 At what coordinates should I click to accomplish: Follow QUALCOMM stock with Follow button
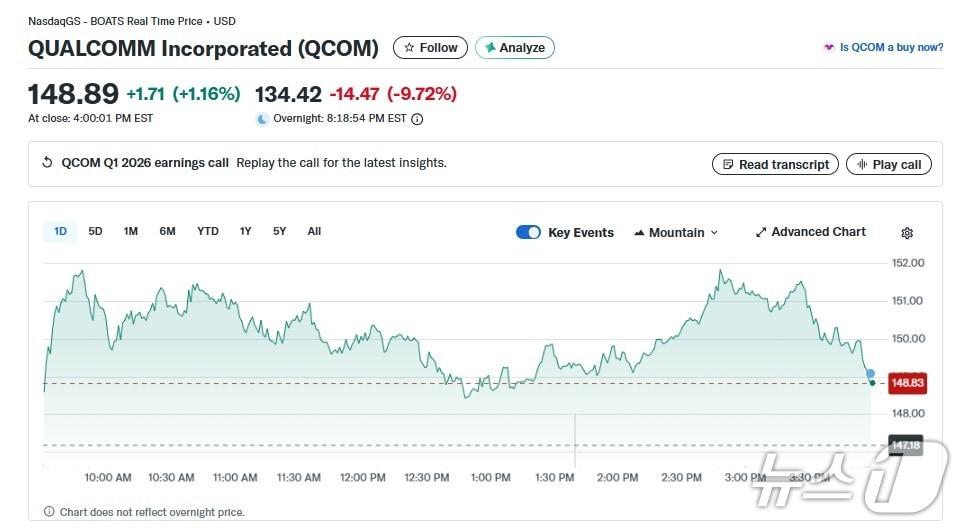(x=430, y=48)
